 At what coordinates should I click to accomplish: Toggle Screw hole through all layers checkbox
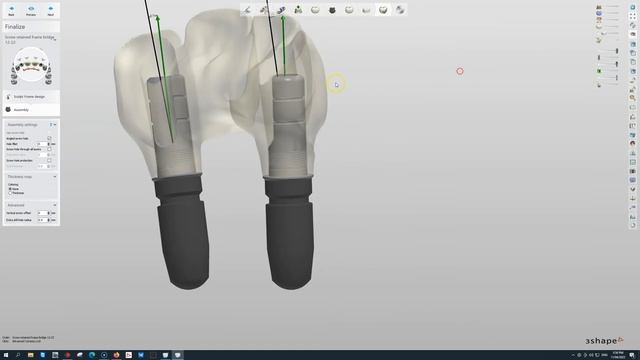[x=49, y=149]
